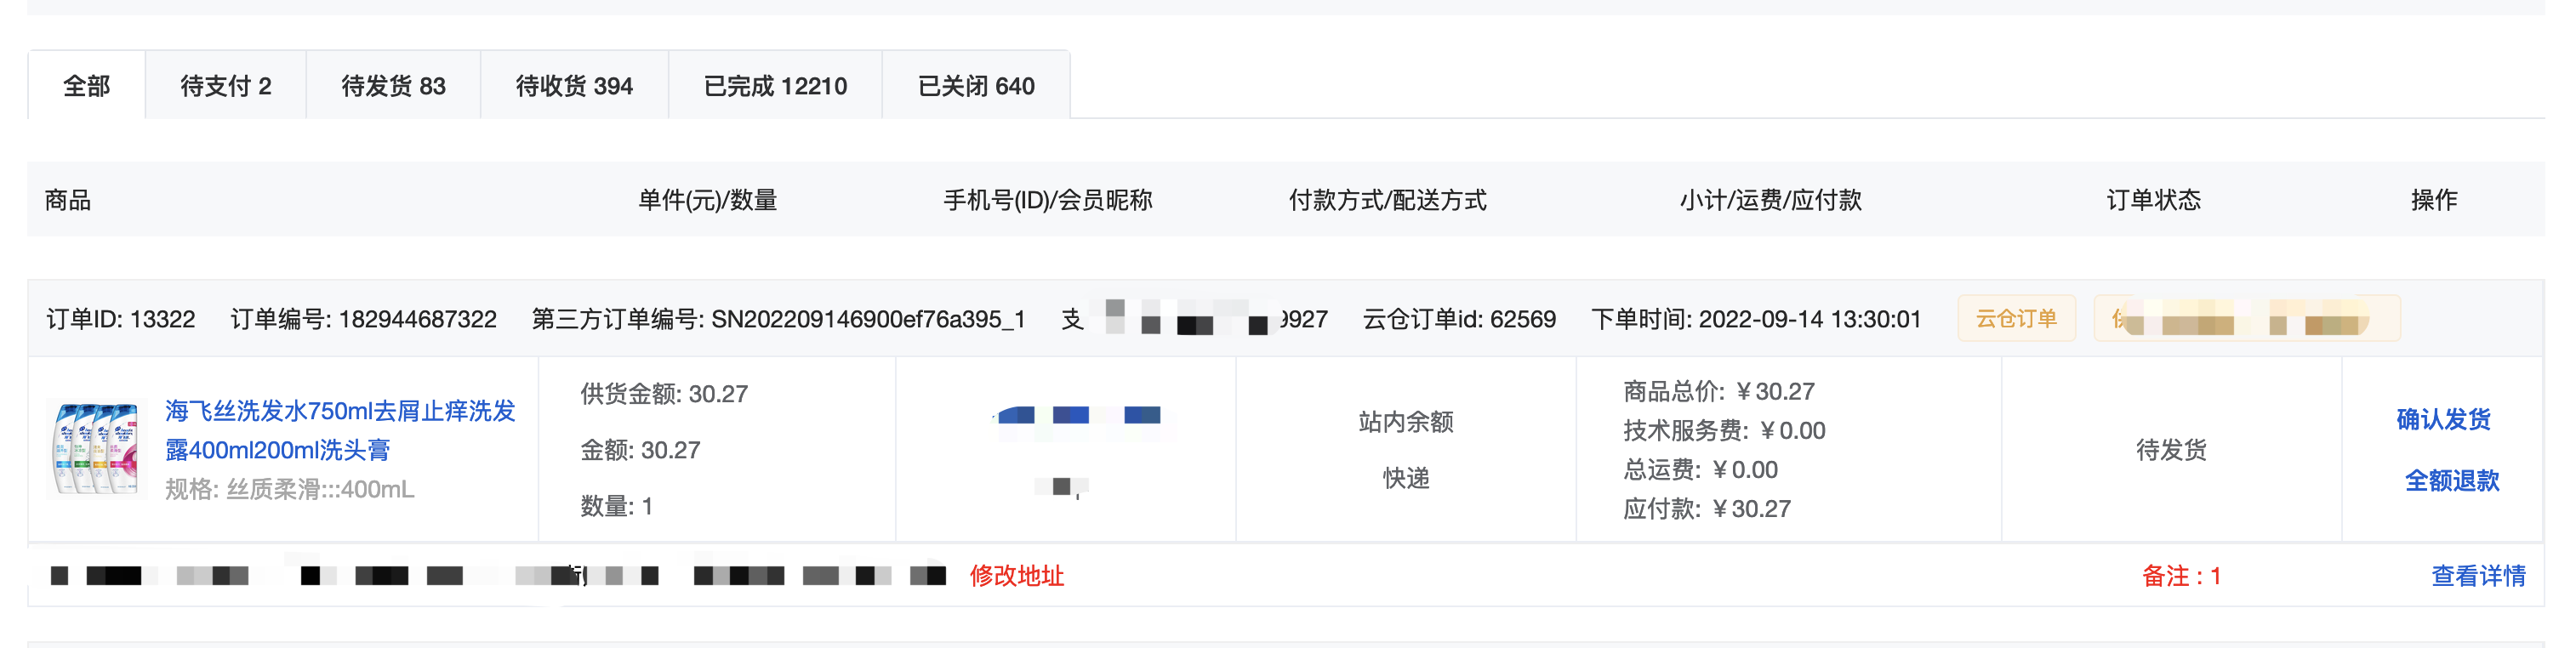
Task: Click the Head & Shoulders shampoo product thumbnail
Action: [96, 449]
